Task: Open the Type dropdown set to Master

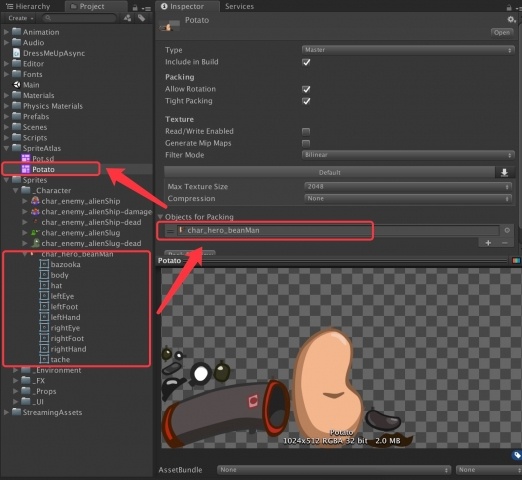Action: [408, 50]
